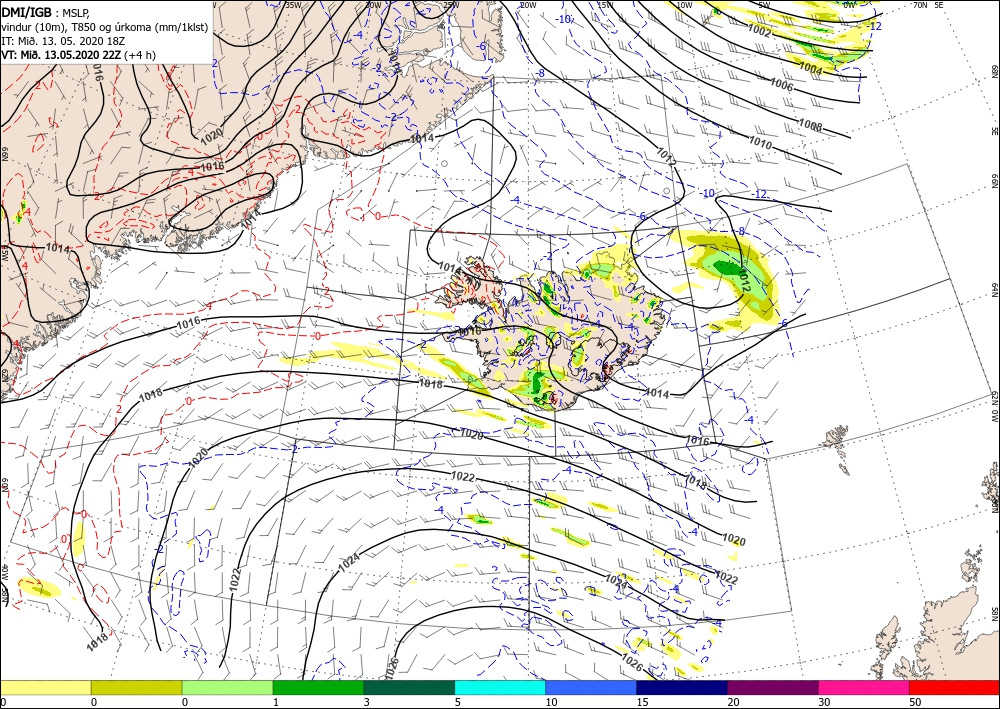This screenshot has height=709, width=1000.
Task: Click the 'IT: Mið. 13. 05. 2020 18Z' line
Action: click(62, 41)
